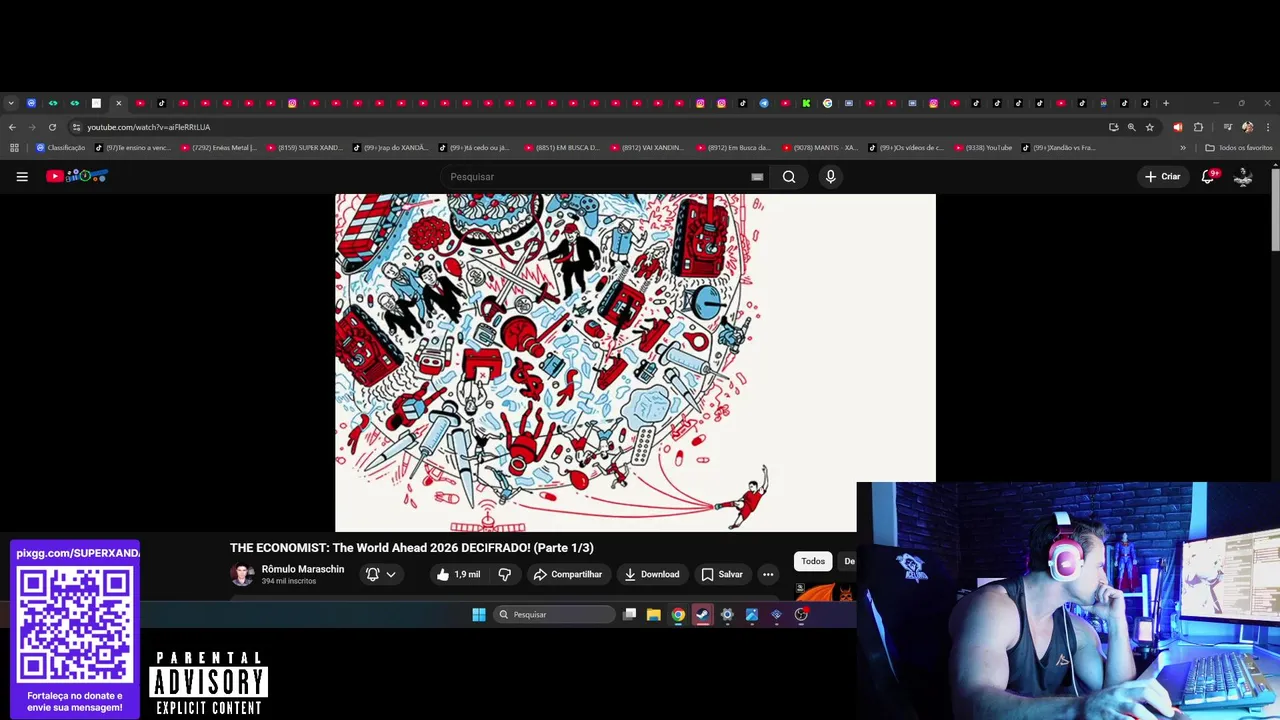Open the YouTube hamburger guide menu

[x=22, y=177]
